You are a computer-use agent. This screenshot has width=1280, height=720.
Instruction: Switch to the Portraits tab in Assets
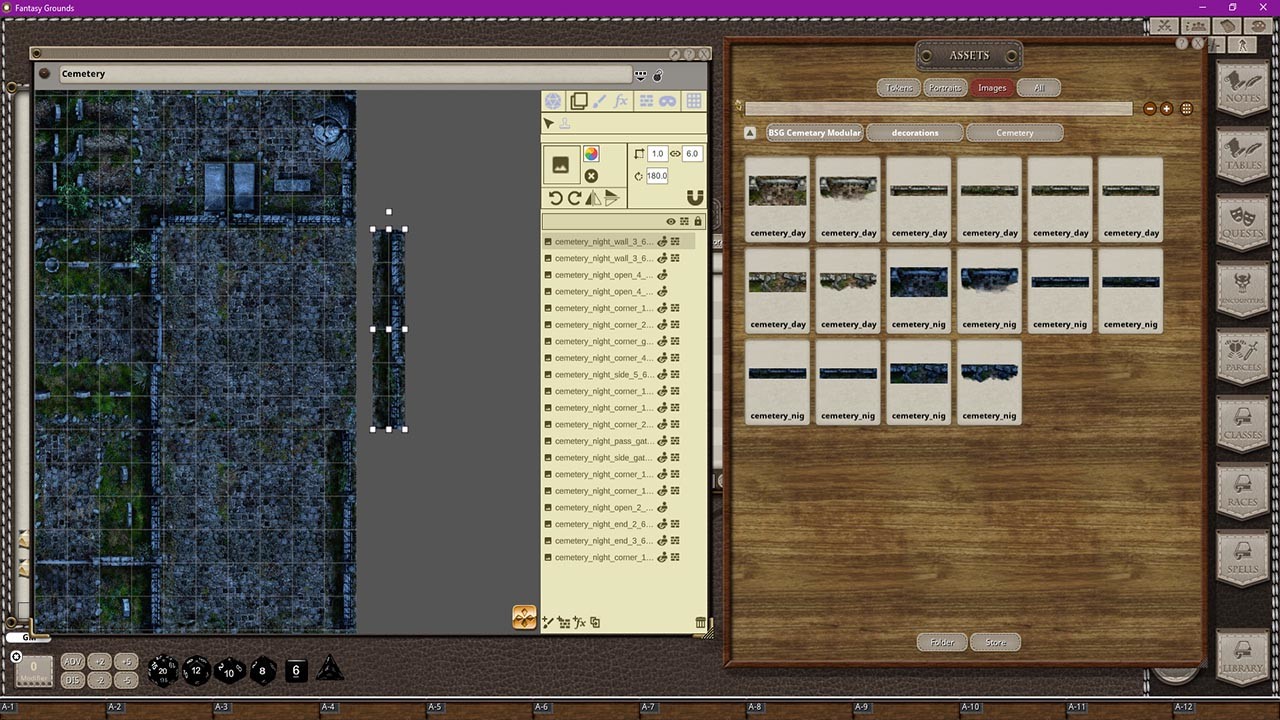click(x=944, y=87)
